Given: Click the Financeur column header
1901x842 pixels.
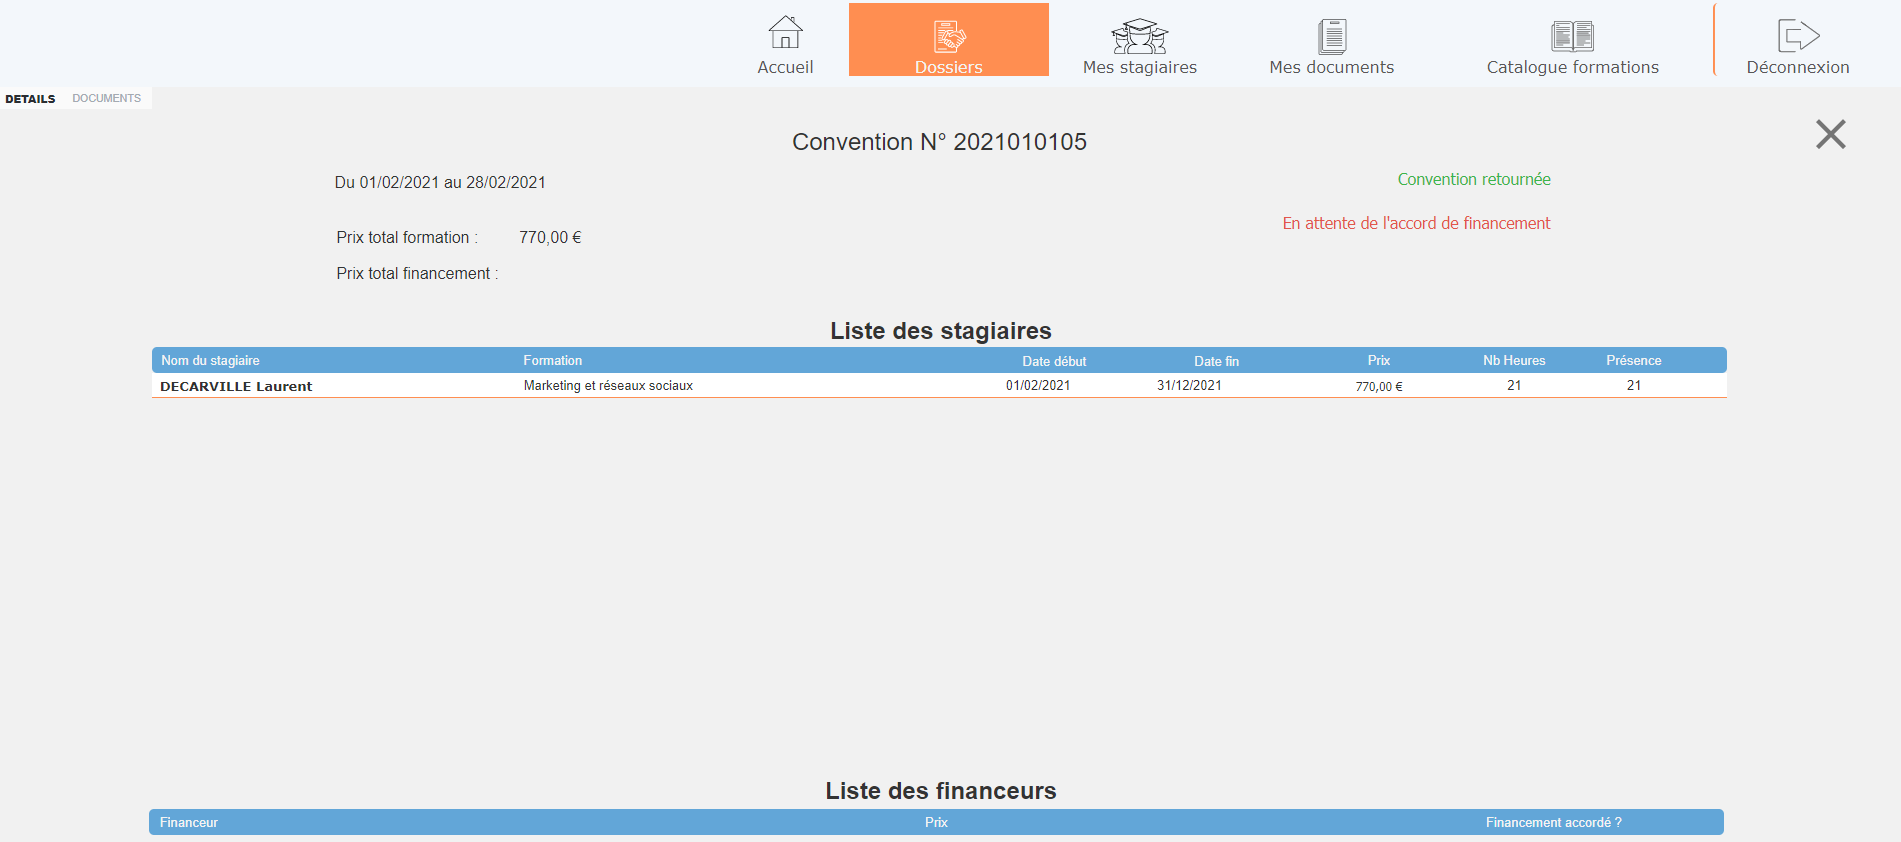Looking at the screenshot, I should tap(189, 823).
